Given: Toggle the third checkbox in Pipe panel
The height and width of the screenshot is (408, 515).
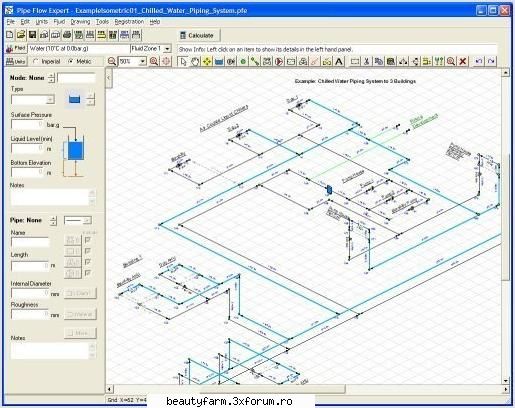Looking at the screenshot, I should pyautogui.click(x=88, y=262).
